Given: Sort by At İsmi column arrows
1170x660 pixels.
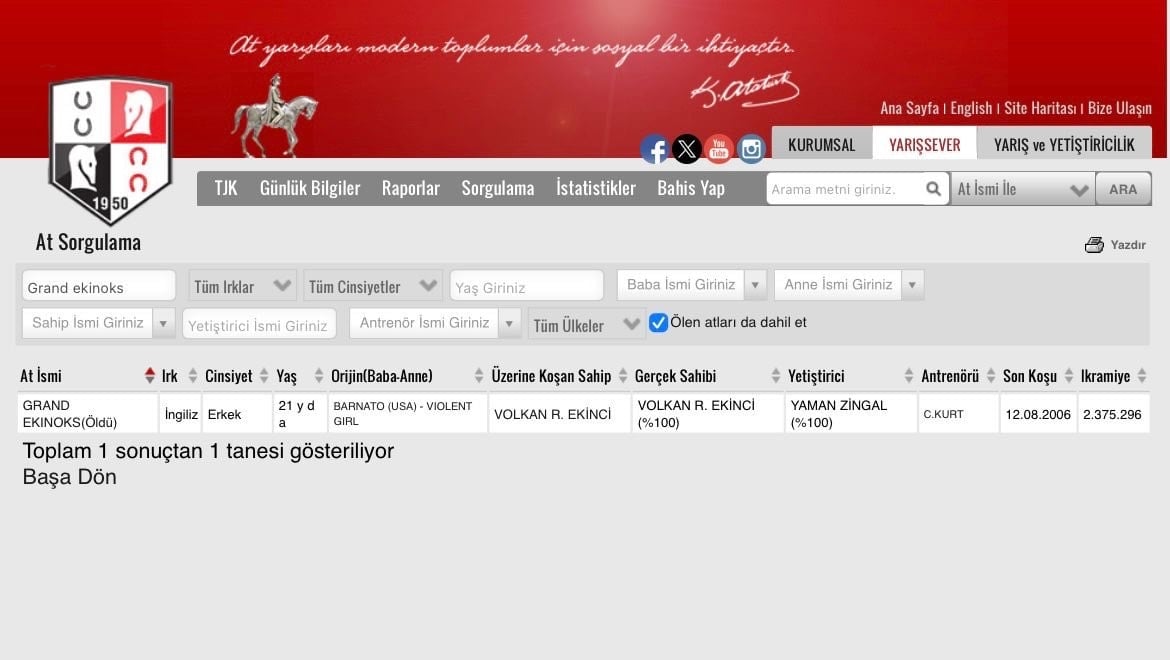Looking at the screenshot, I should click(150, 376).
